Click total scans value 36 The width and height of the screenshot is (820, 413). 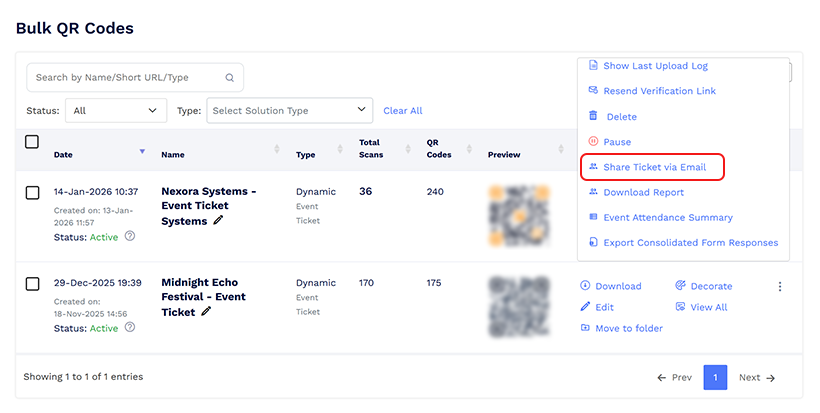[x=366, y=191]
